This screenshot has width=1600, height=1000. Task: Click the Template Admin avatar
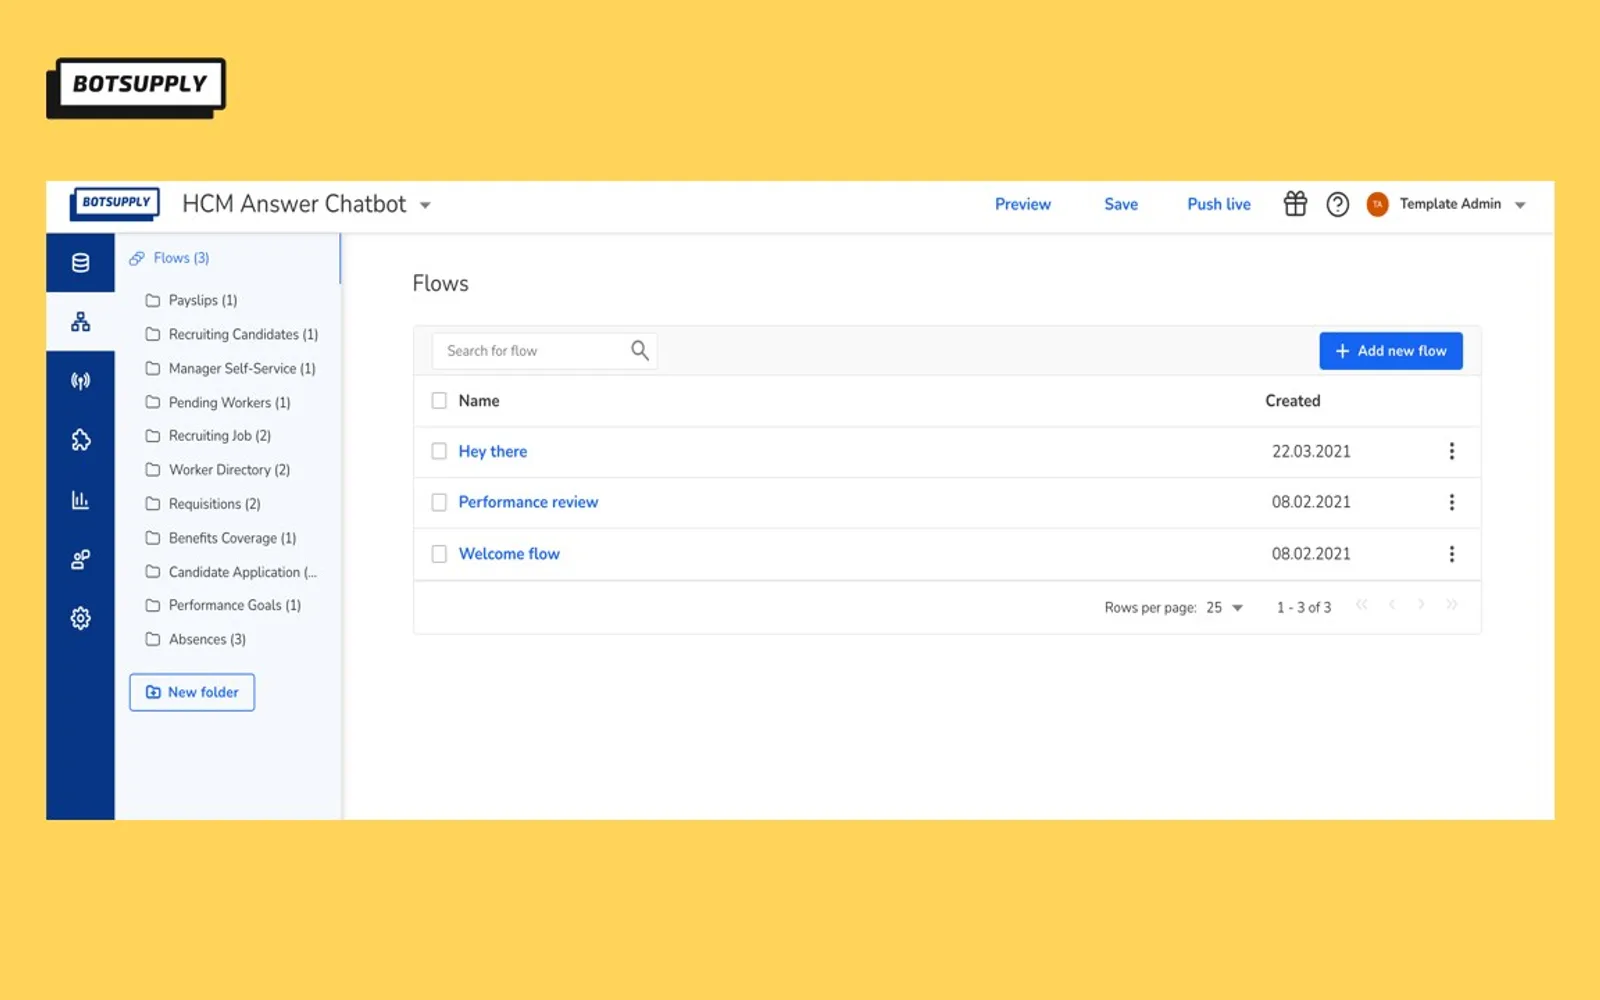(x=1377, y=204)
